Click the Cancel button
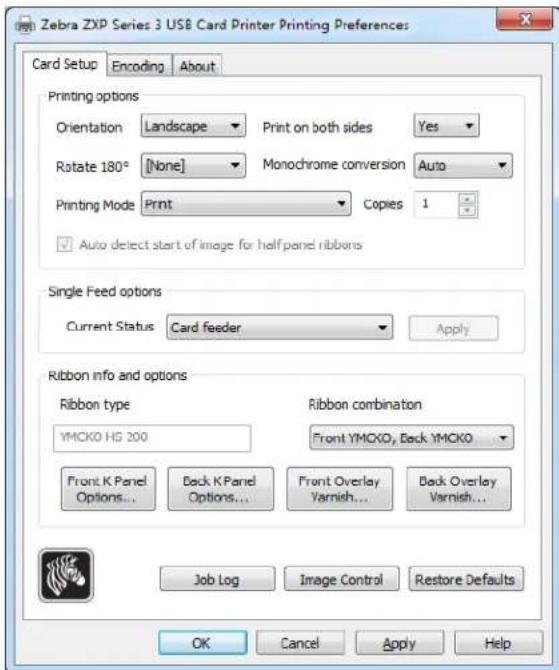Screen dimensions: 559x670 coord(300,643)
